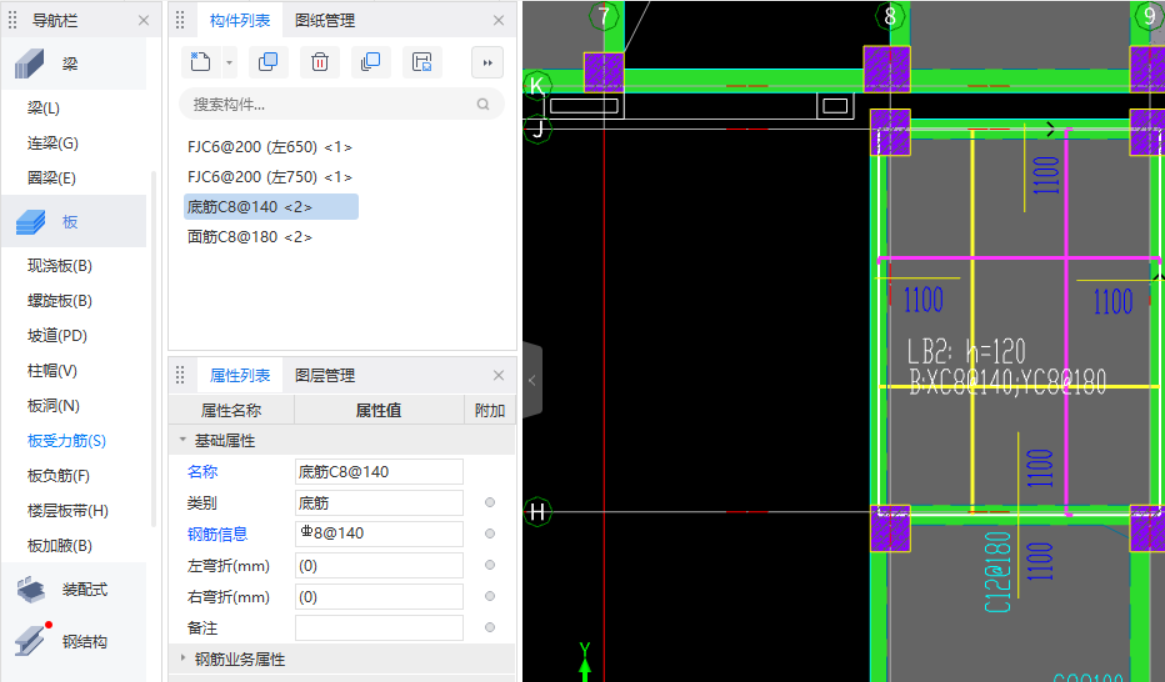
Task: Click the navigation panel scrollbar
Action: point(154,349)
